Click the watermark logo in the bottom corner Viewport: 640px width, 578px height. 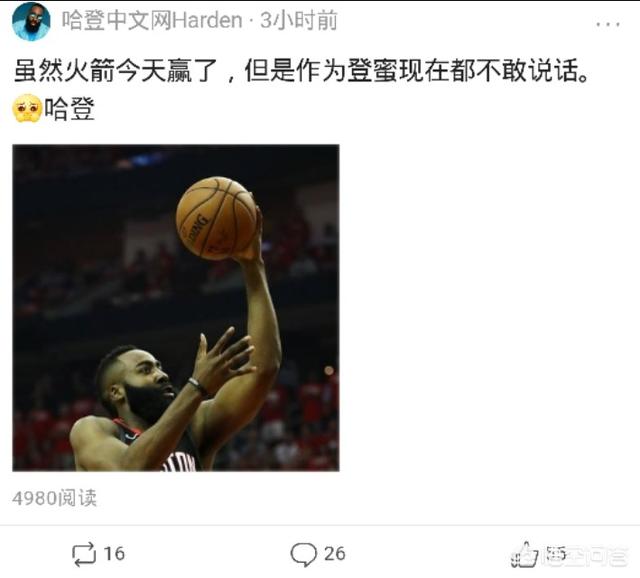click(x=584, y=556)
